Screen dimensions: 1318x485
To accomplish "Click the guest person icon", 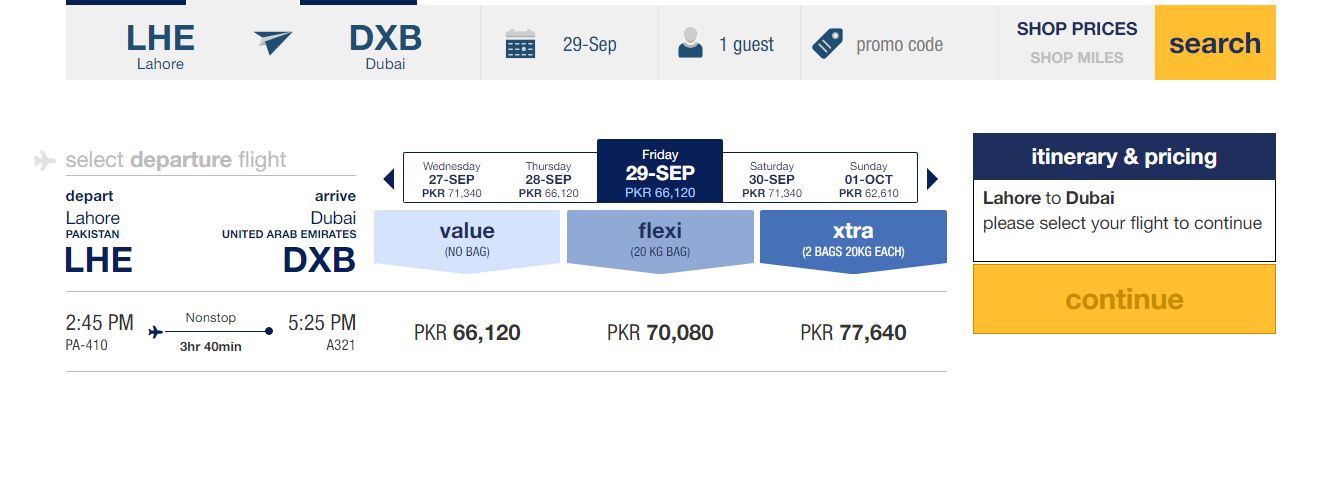I will [x=690, y=44].
